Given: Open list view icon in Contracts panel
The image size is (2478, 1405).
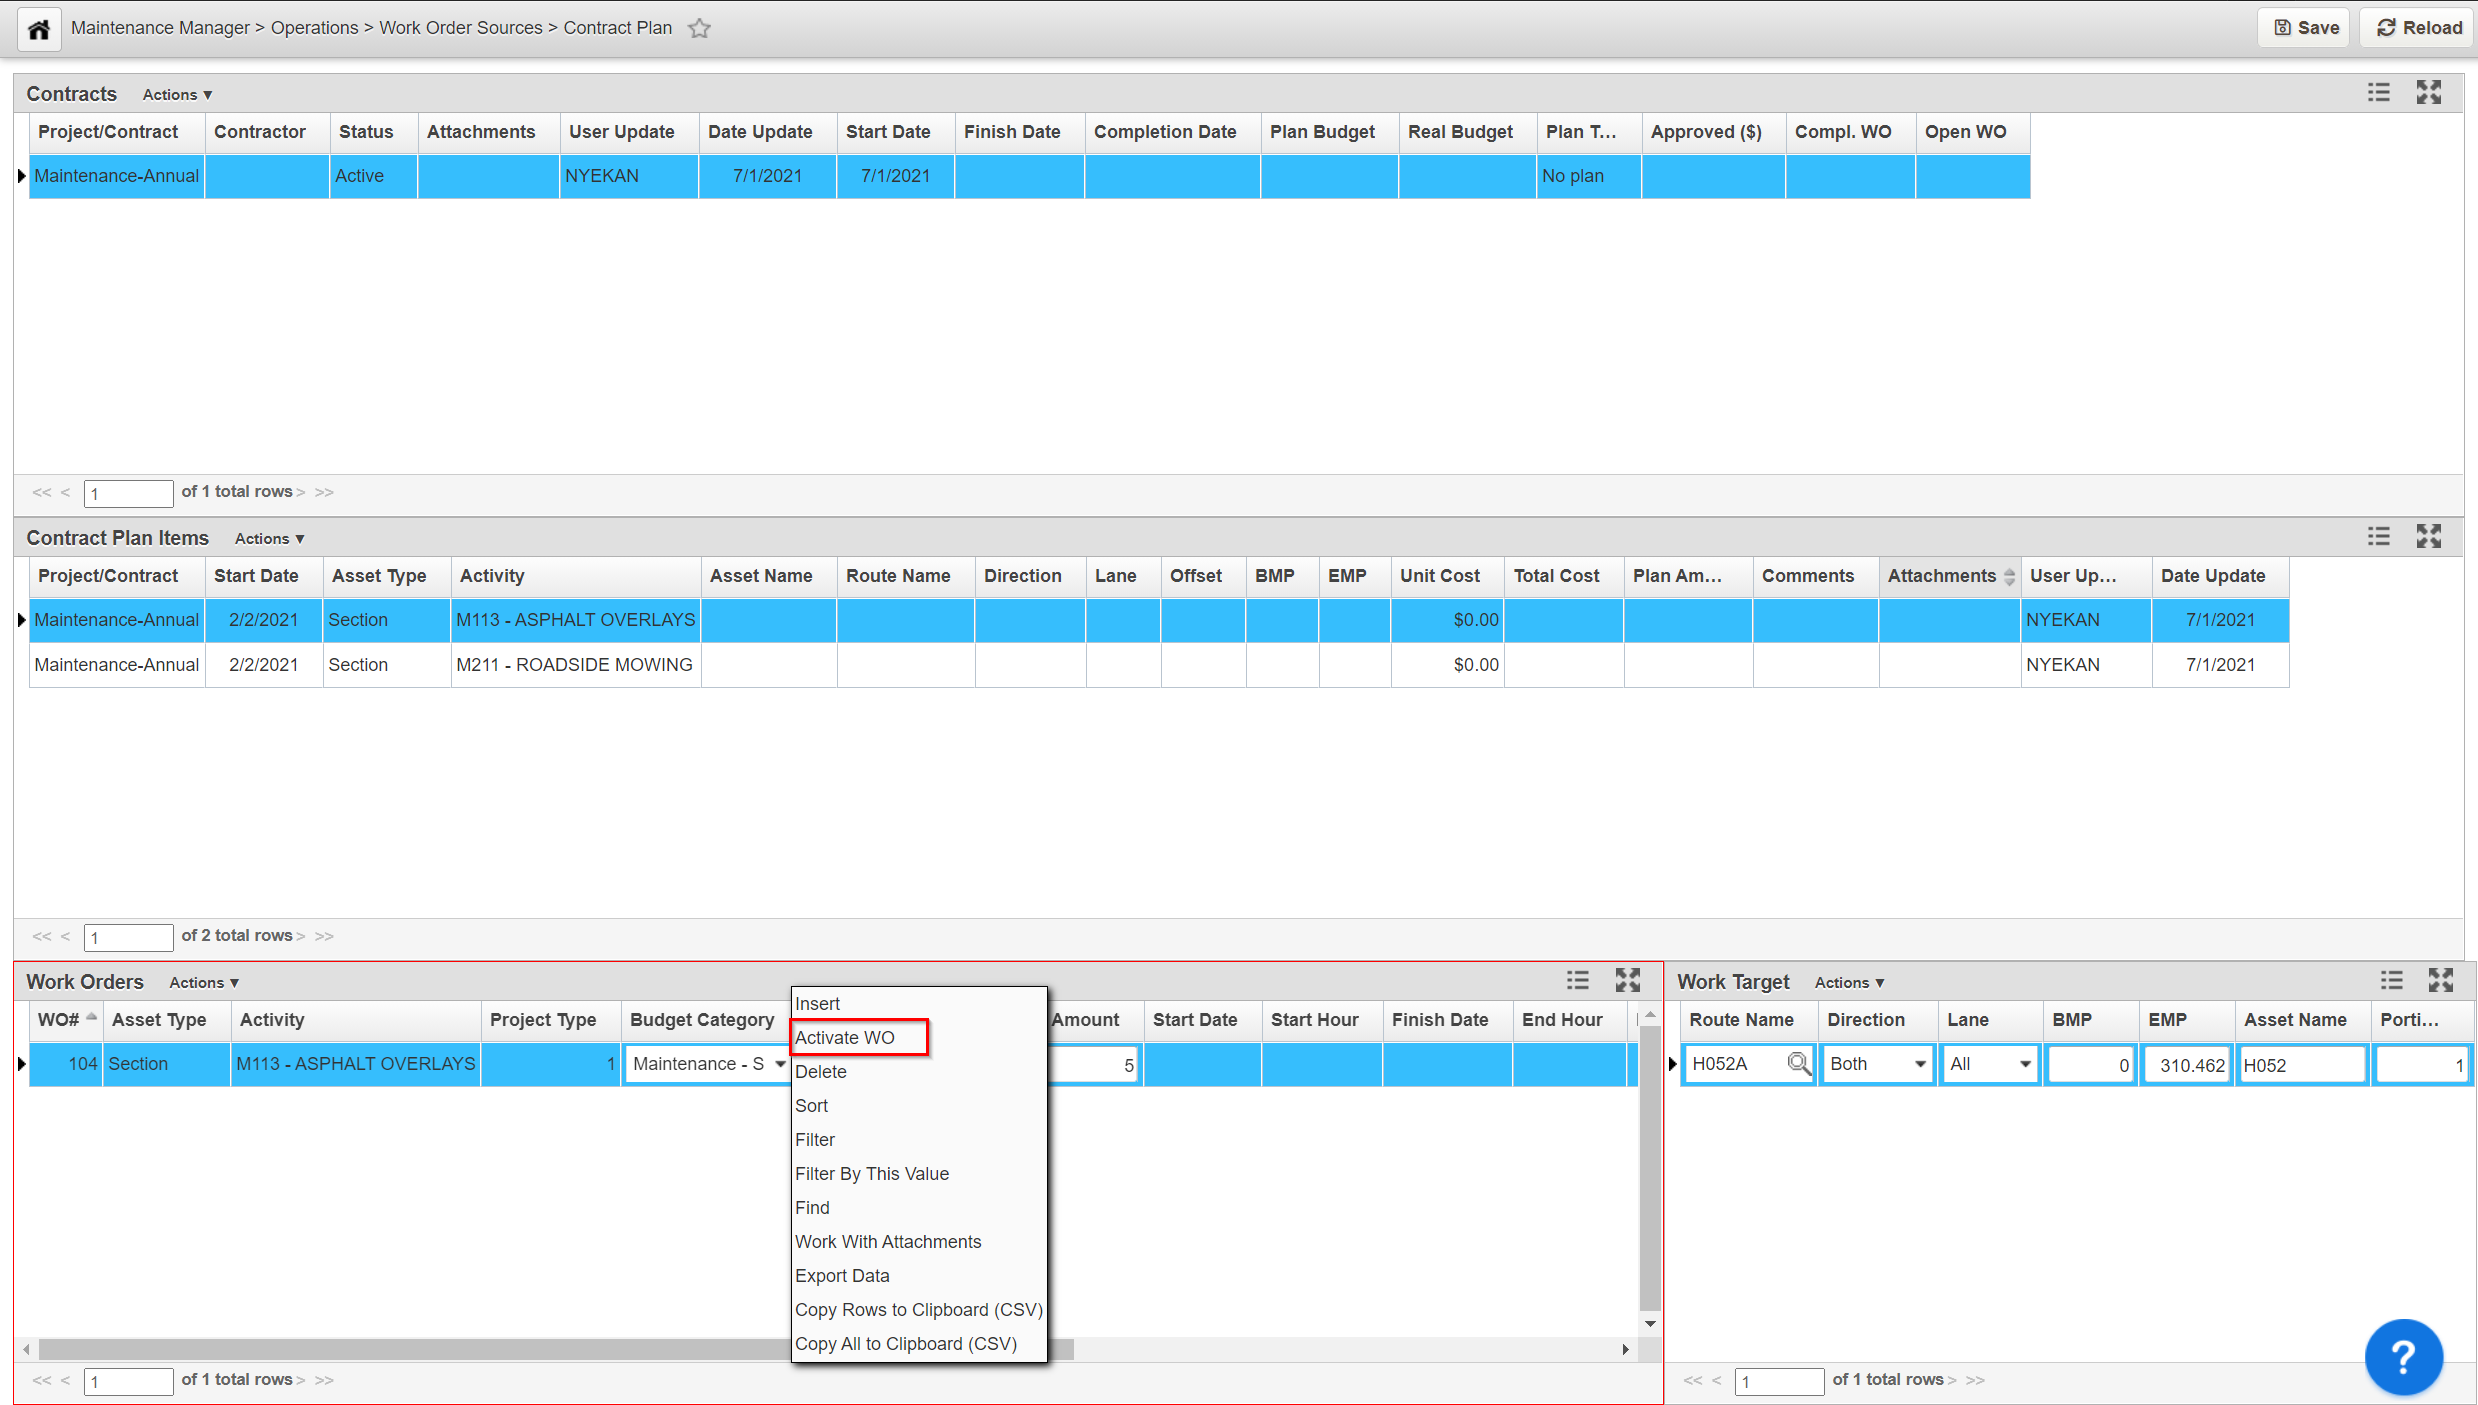Looking at the screenshot, I should [x=2378, y=93].
